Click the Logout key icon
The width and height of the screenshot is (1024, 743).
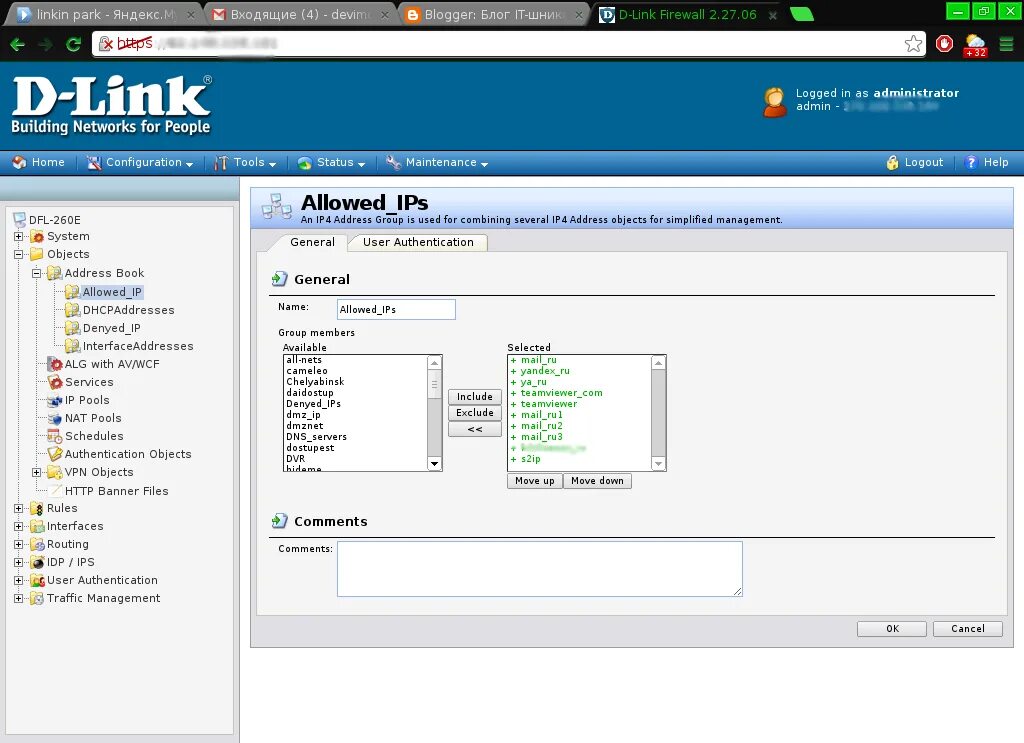tap(891, 162)
